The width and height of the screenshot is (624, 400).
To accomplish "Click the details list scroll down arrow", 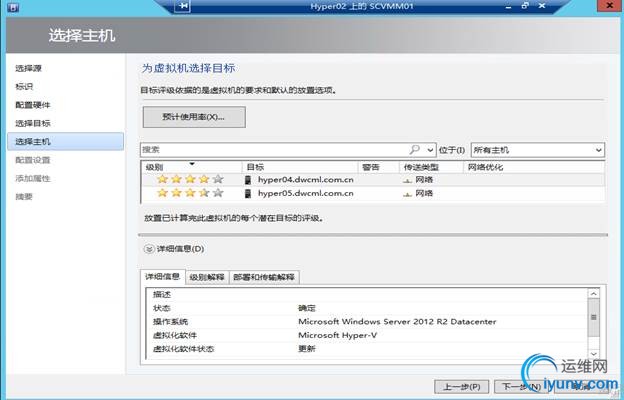I will (x=594, y=354).
